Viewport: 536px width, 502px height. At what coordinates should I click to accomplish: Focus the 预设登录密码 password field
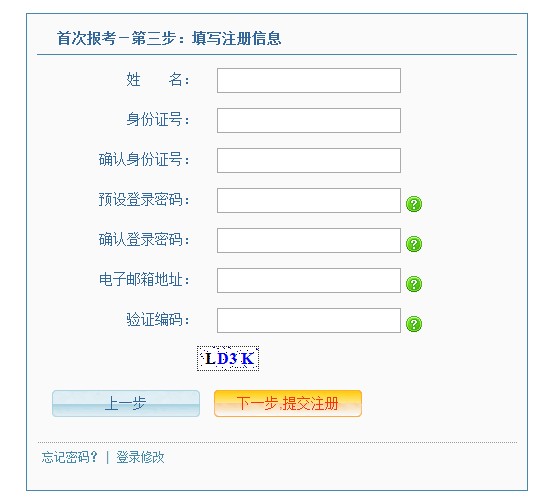(309, 200)
